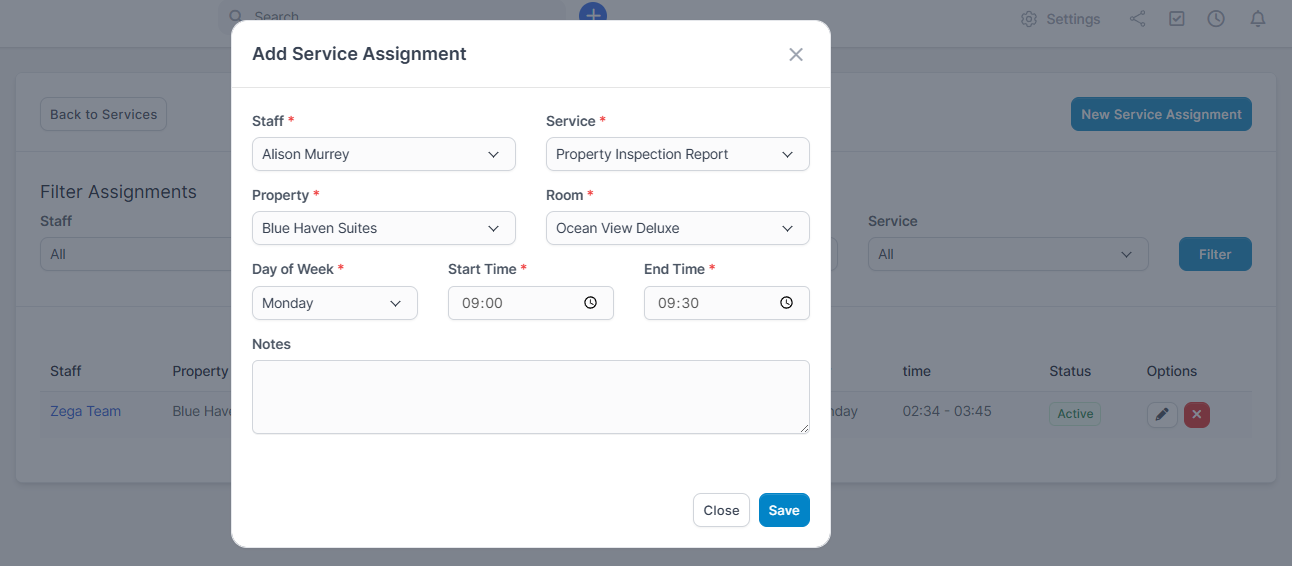
Task: Click the blue plus icon near search
Action: pos(593,14)
